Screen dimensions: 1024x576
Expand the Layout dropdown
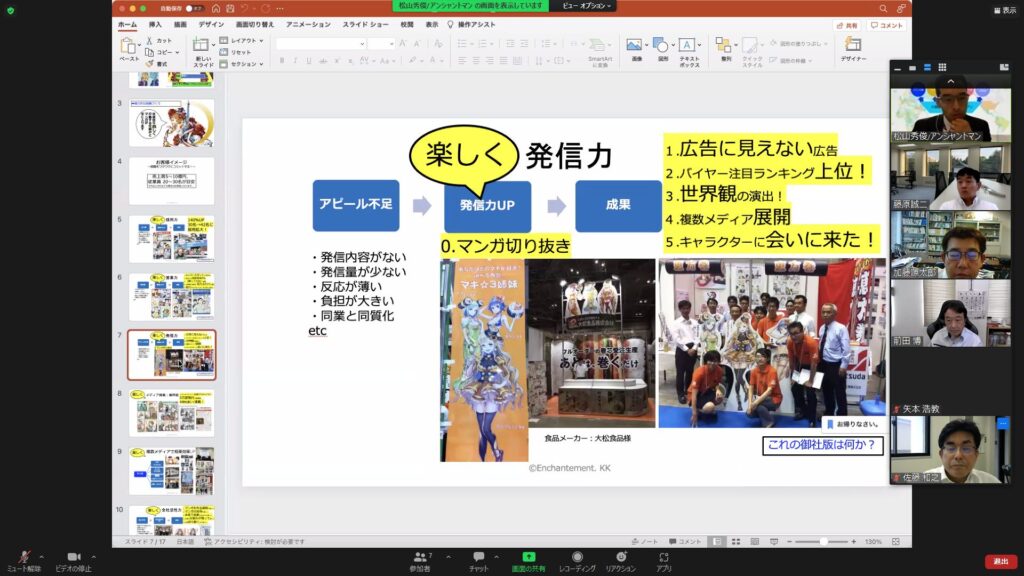pyautogui.click(x=242, y=40)
